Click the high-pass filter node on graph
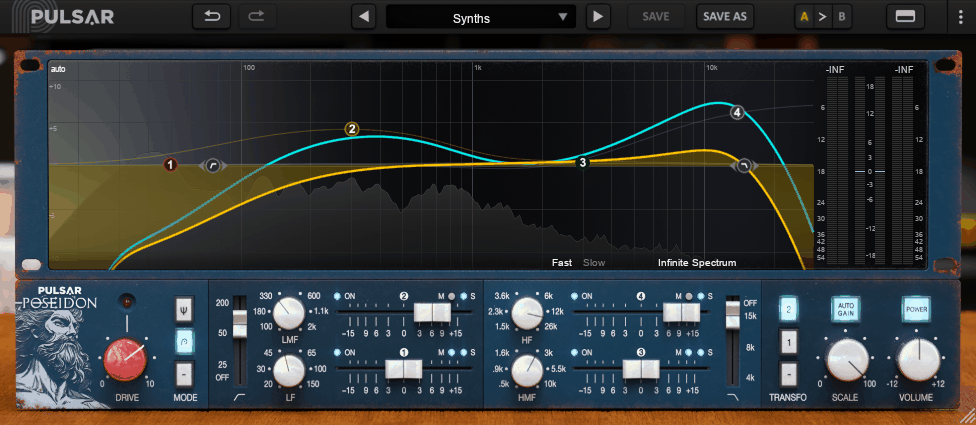This screenshot has height=425, width=976. pos(212,166)
